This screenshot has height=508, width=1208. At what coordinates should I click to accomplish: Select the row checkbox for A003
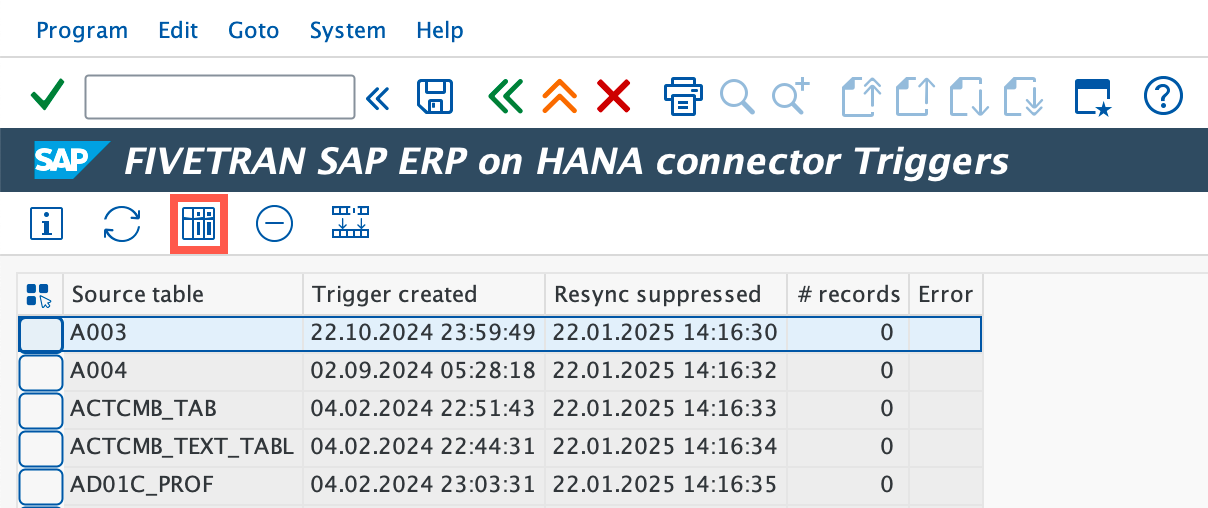pyautogui.click(x=40, y=333)
